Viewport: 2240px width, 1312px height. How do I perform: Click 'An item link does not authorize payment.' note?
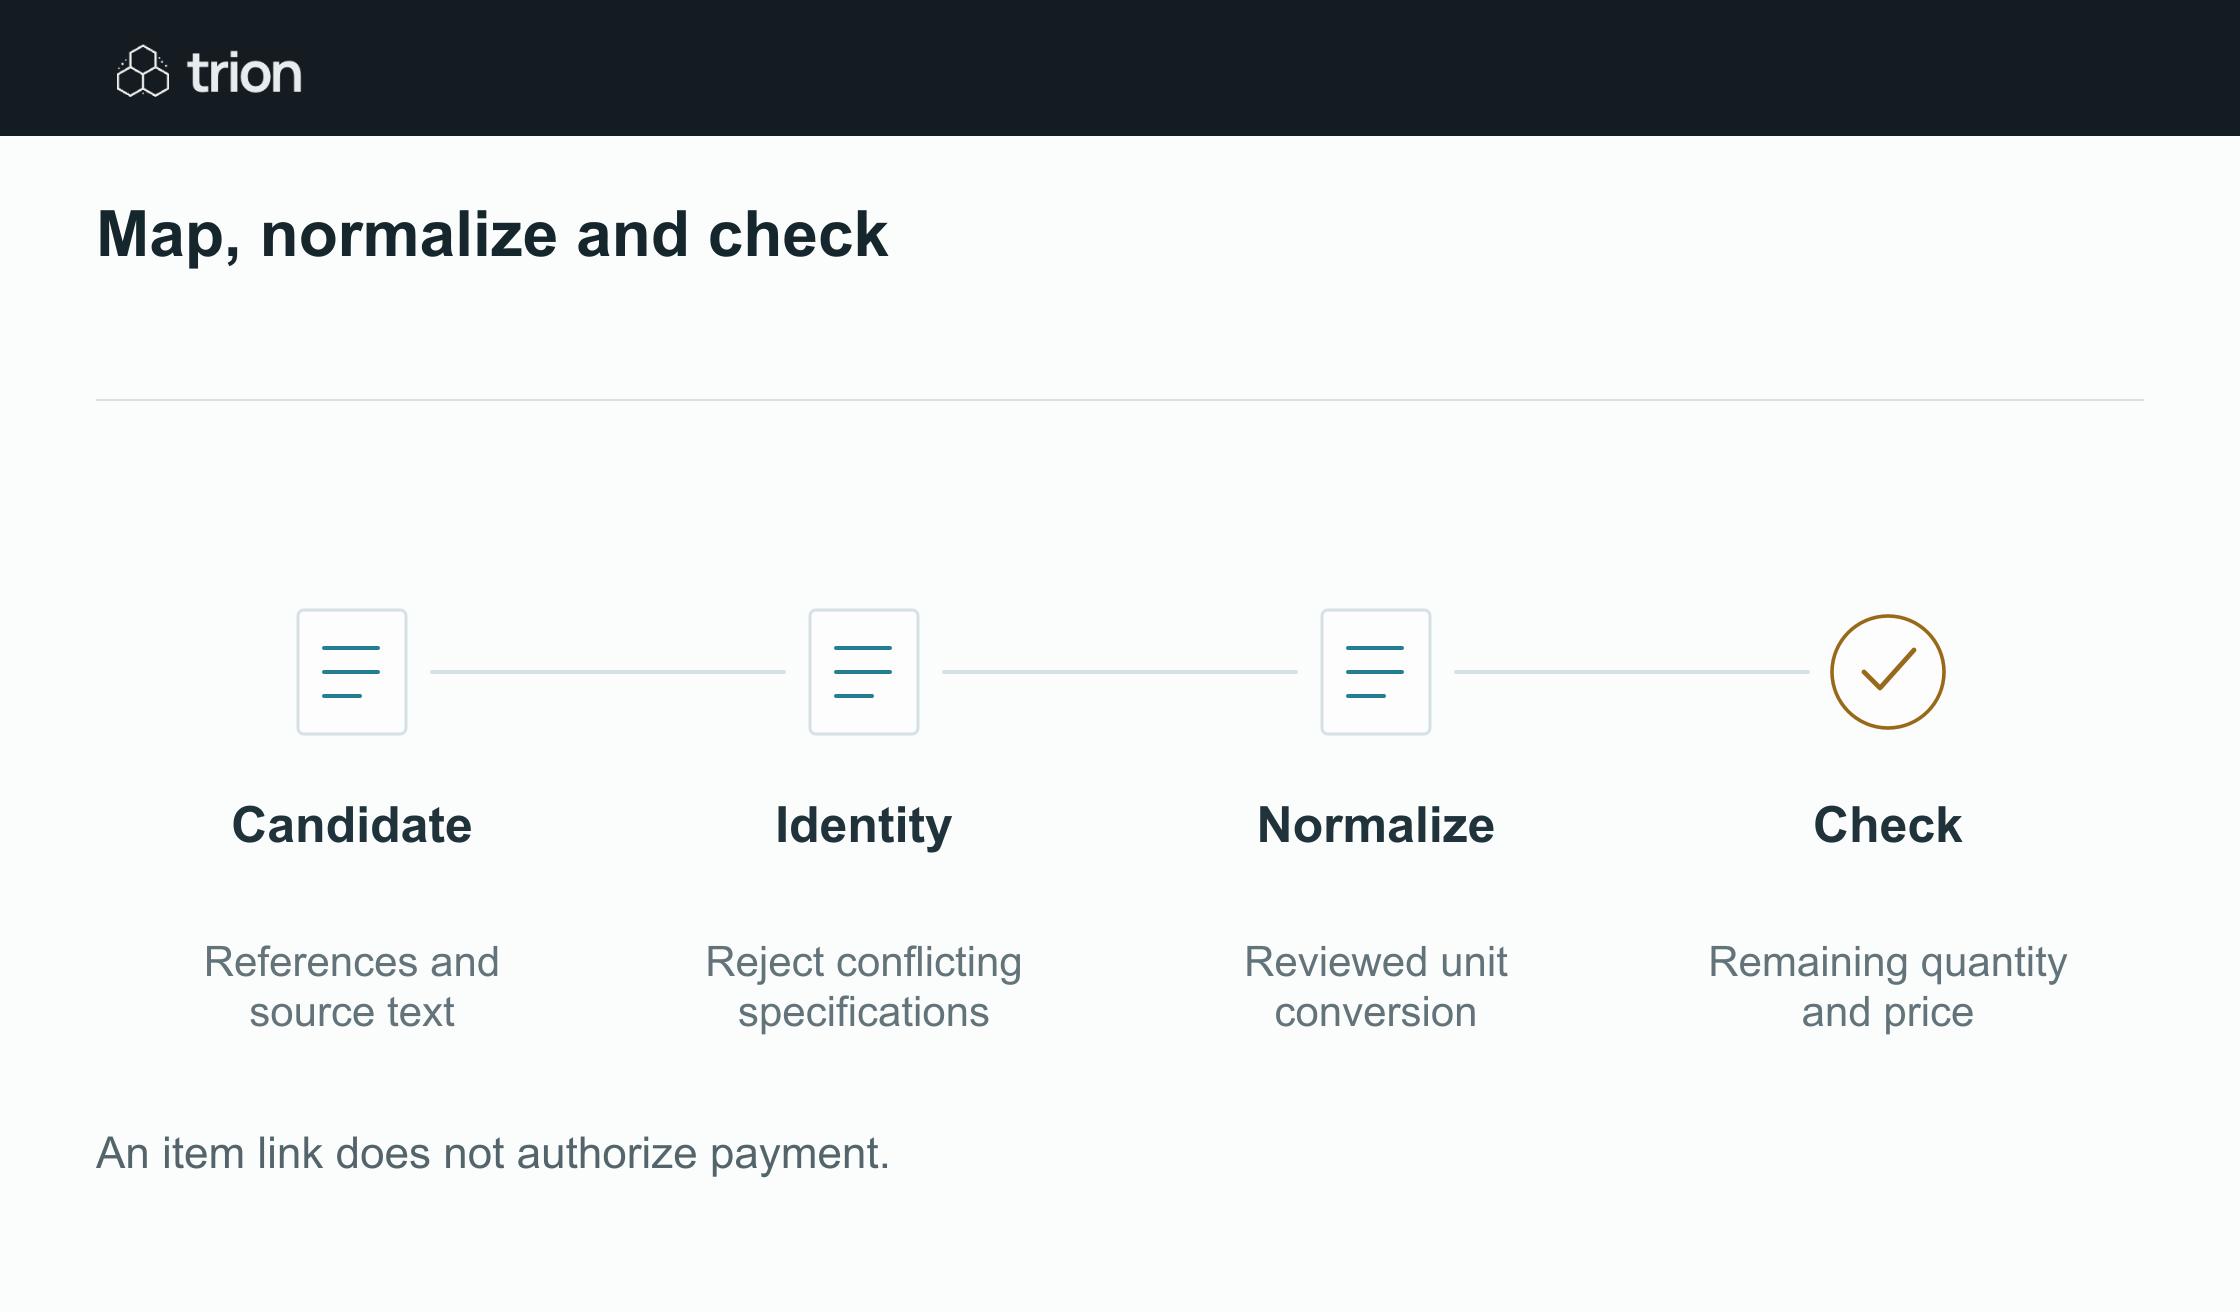[493, 1154]
